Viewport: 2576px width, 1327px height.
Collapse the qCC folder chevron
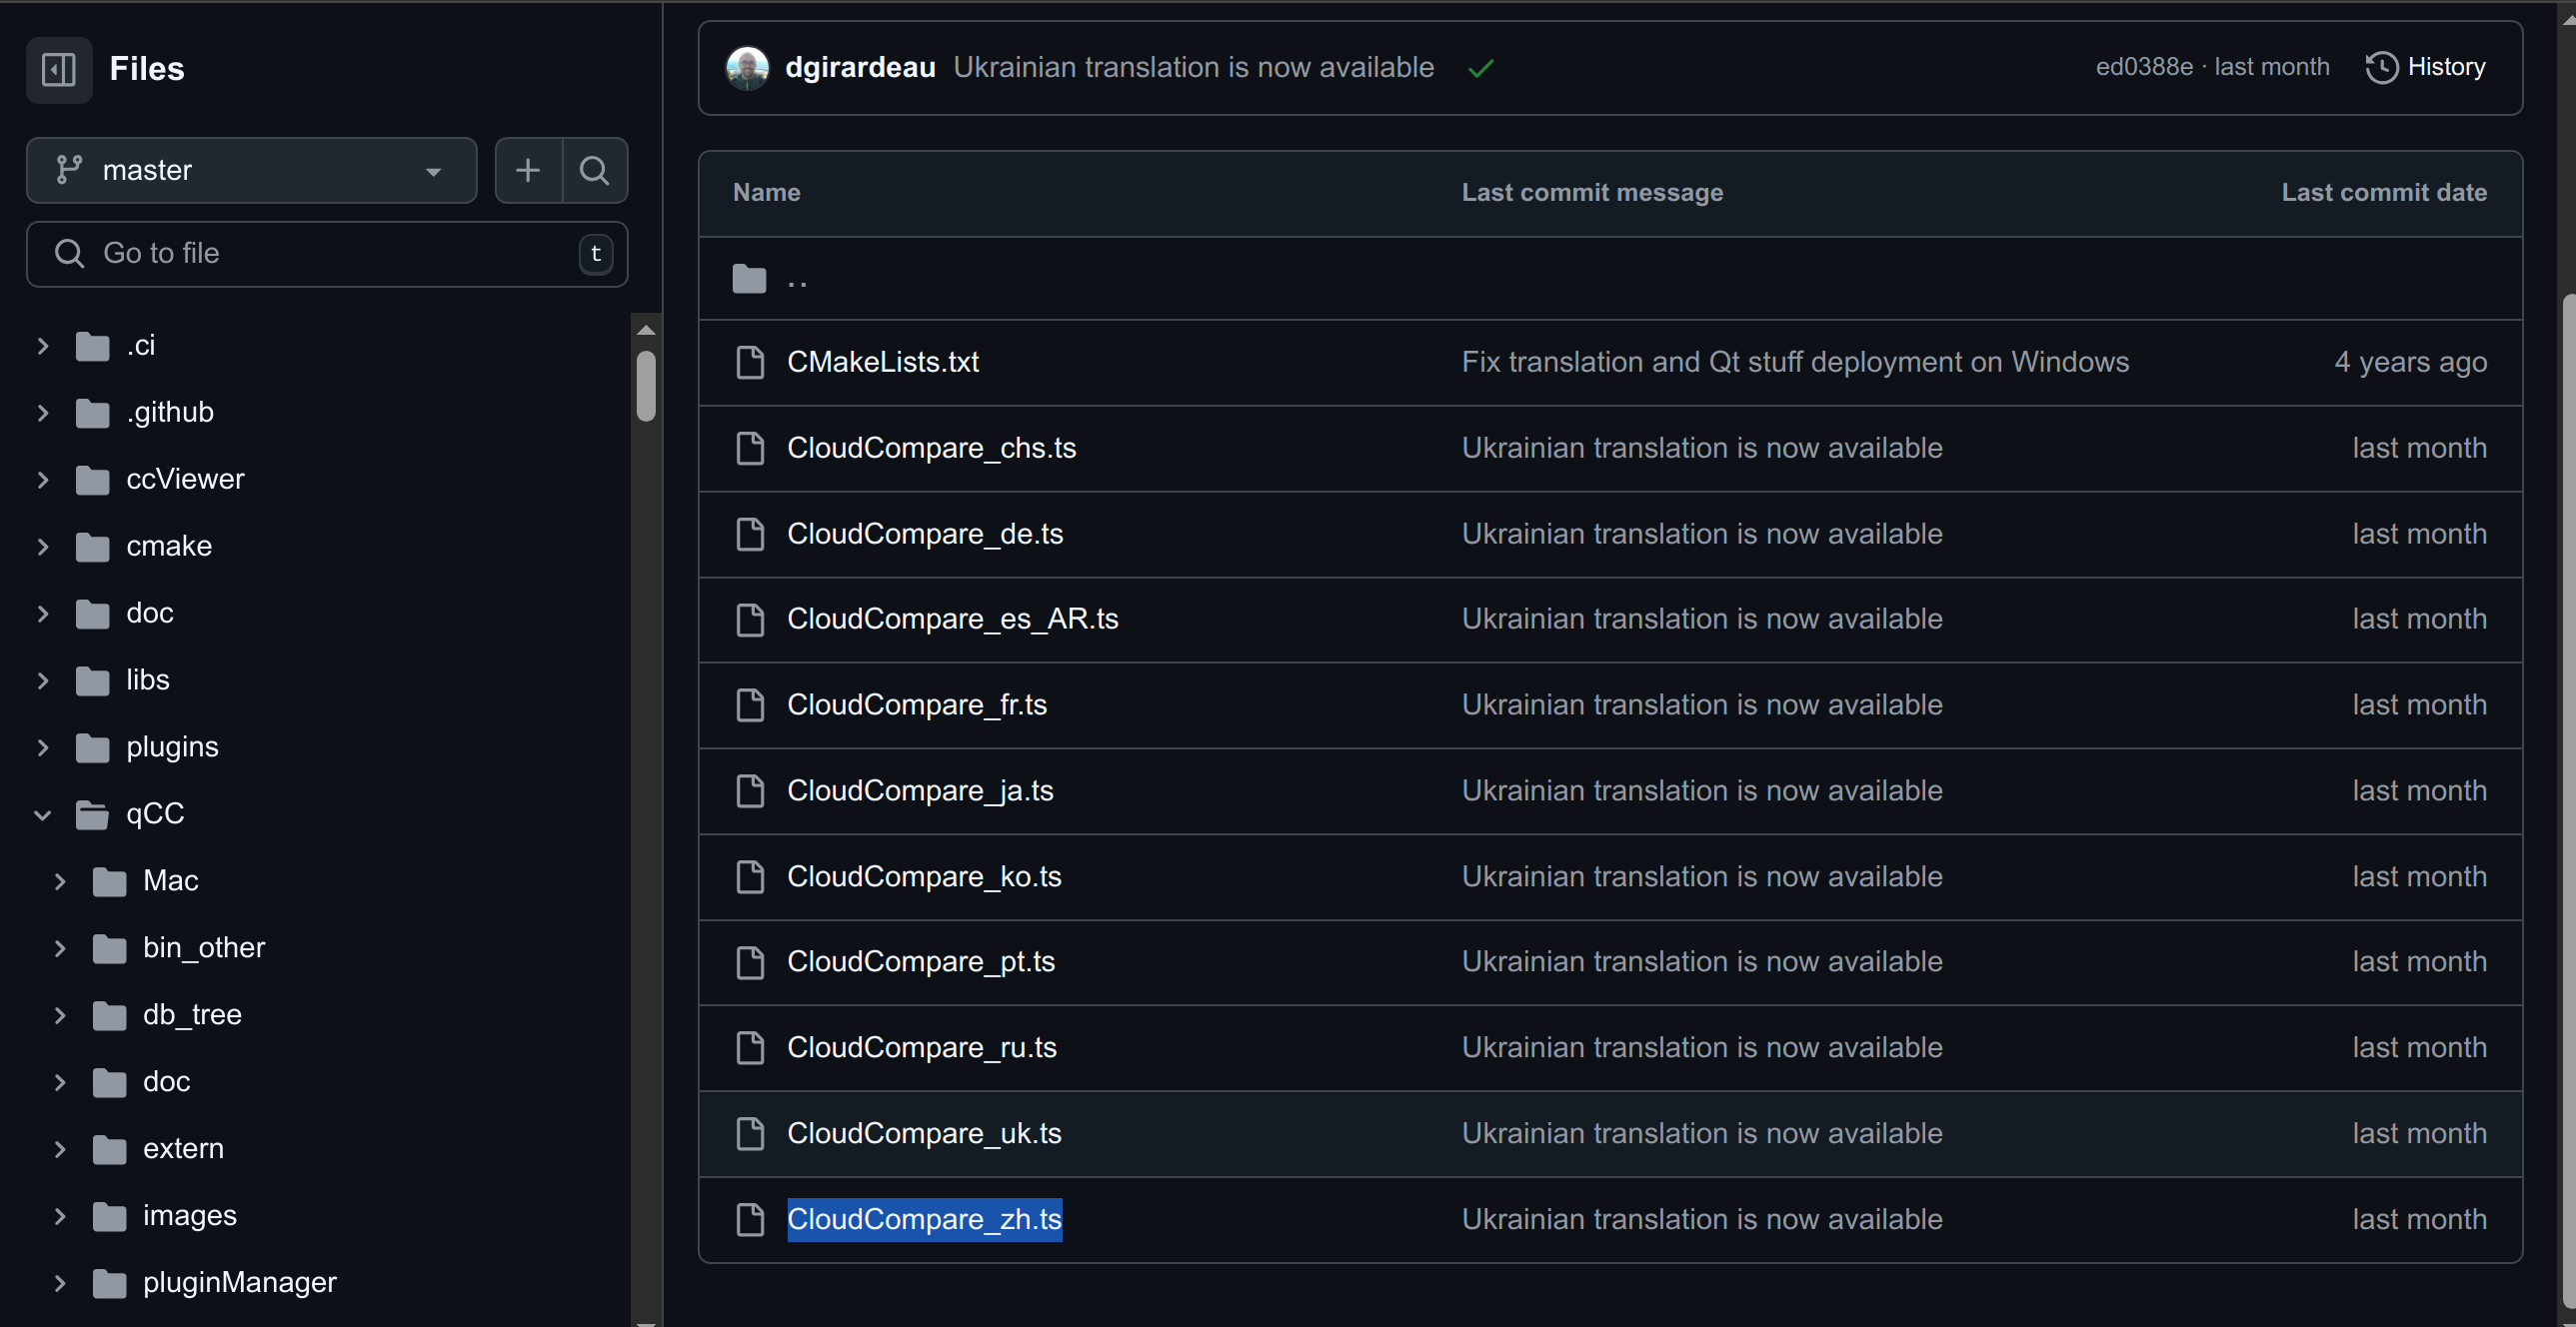[x=42, y=815]
